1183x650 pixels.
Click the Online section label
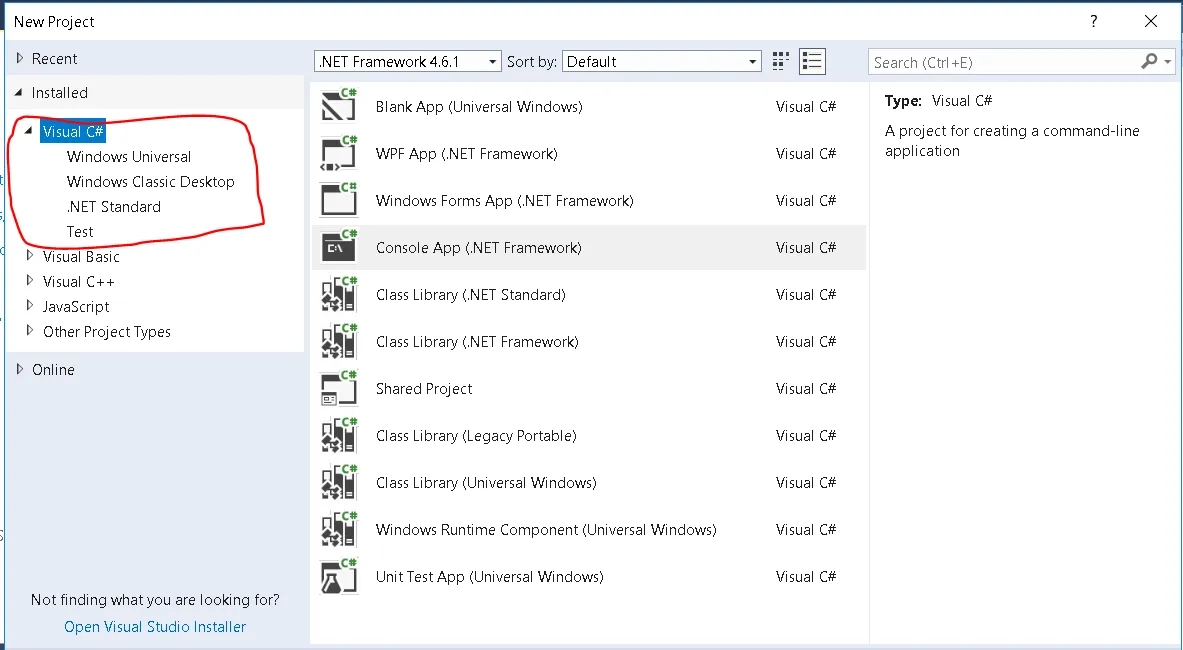pyautogui.click(x=53, y=369)
